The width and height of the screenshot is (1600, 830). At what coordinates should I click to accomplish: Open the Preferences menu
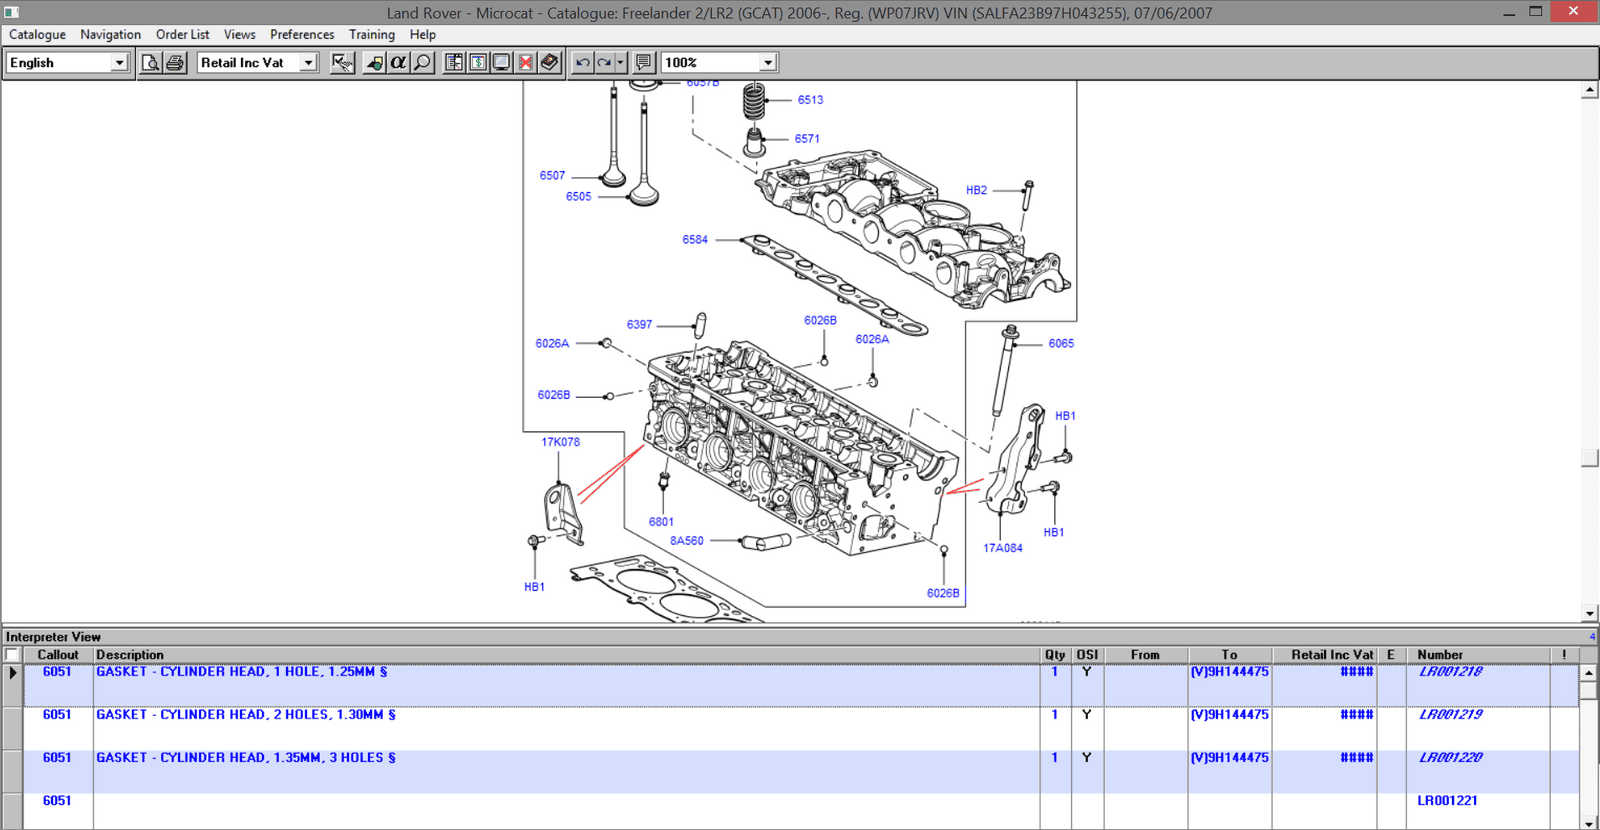(x=302, y=35)
